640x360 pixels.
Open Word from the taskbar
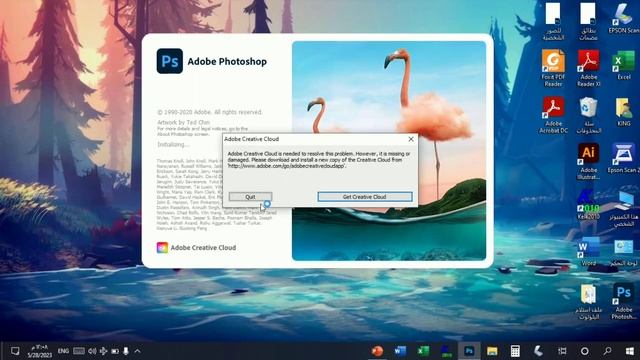[400, 351]
